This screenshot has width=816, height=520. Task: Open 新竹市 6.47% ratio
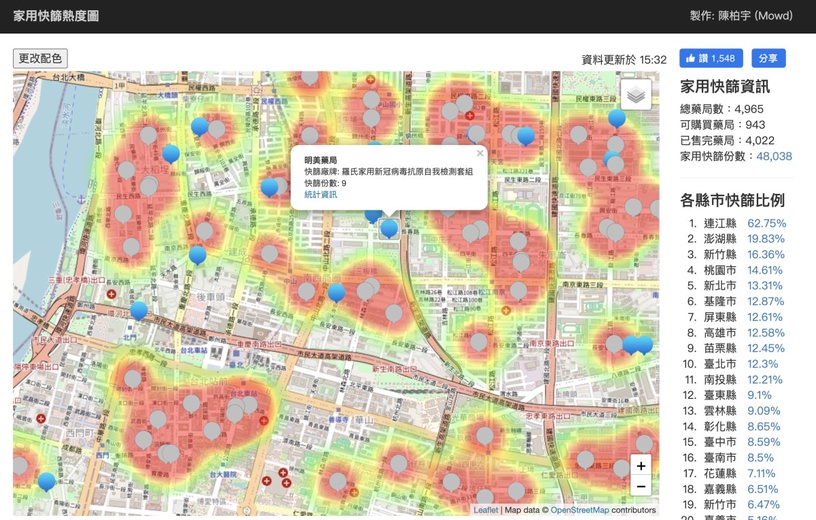point(764,505)
